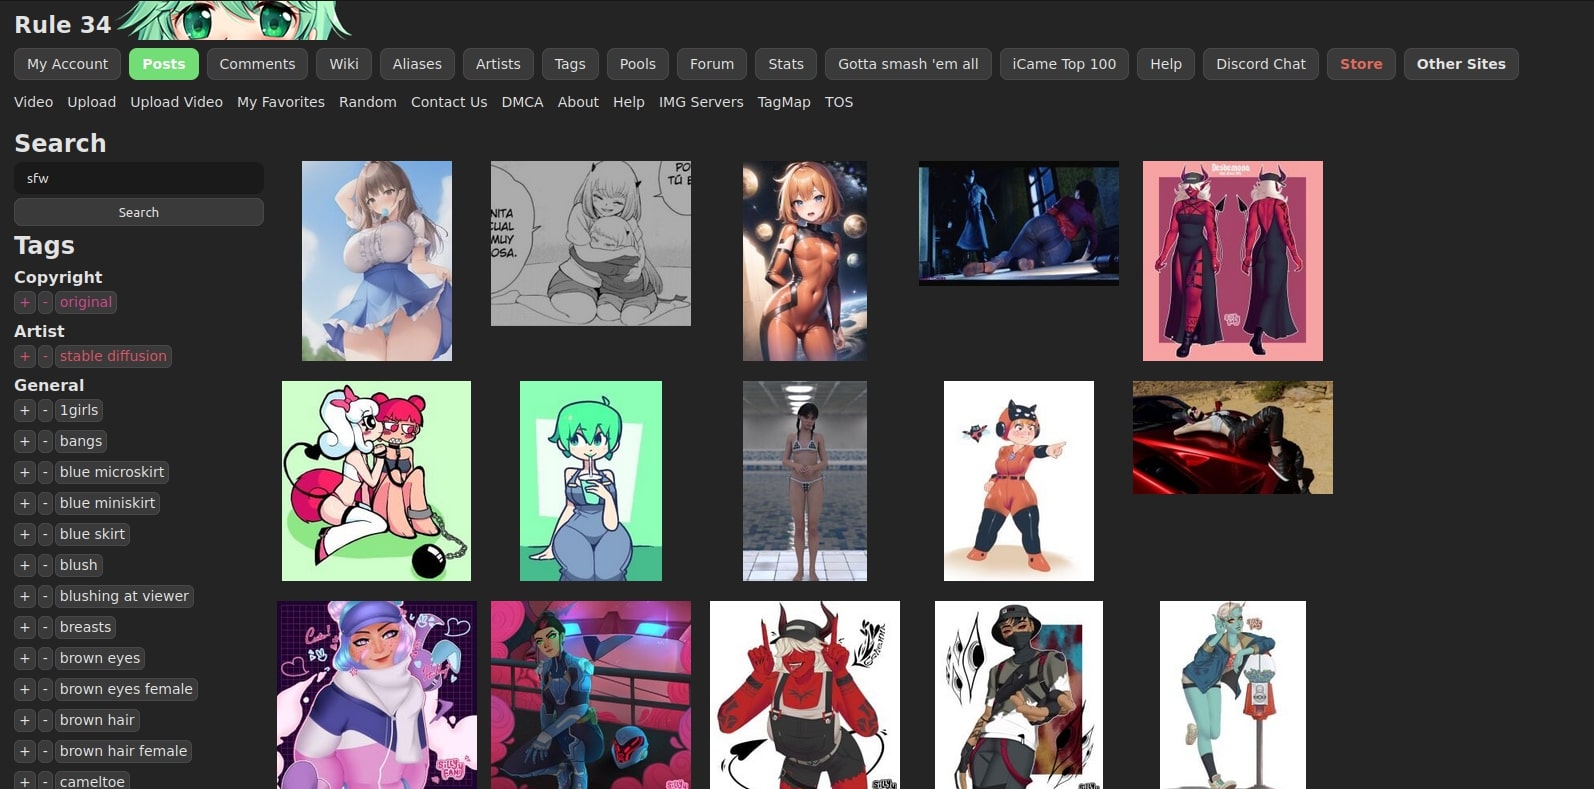Add 'bangs' to the search with plus
The height and width of the screenshot is (789, 1594).
(x=25, y=441)
